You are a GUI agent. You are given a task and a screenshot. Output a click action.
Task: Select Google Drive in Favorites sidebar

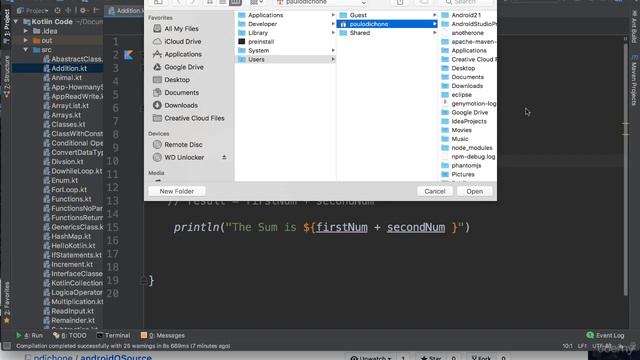(178, 67)
